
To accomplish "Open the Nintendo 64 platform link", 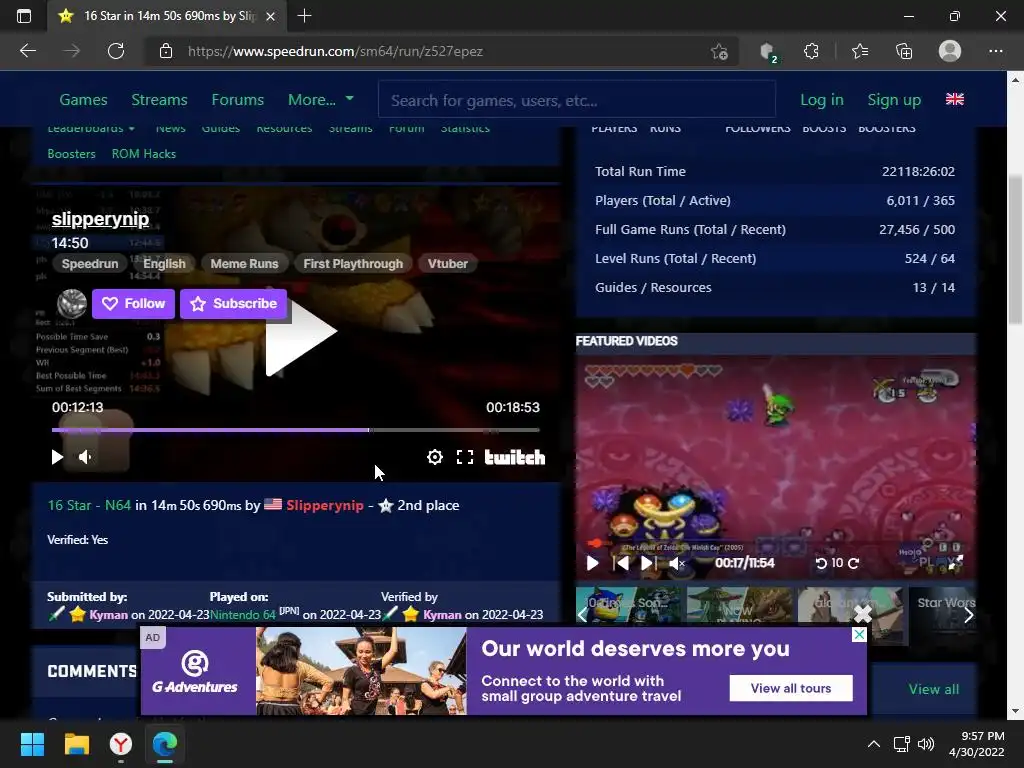I will [x=243, y=615].
